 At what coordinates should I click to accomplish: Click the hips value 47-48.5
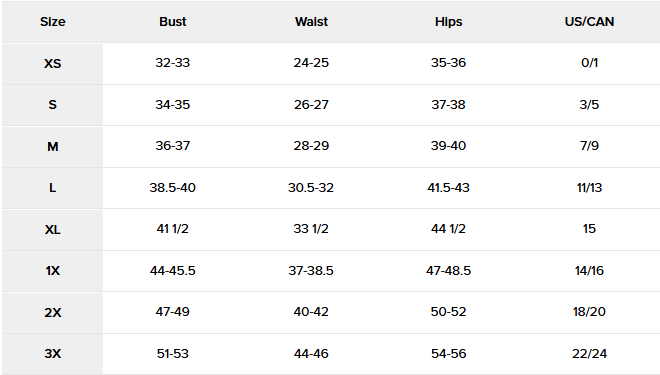click(x=448, y=271)
